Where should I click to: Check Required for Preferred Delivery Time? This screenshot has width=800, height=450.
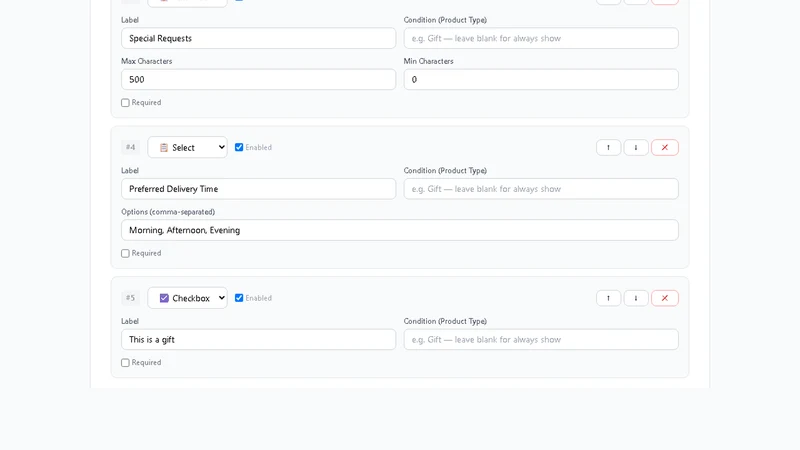tap(125, 253)
